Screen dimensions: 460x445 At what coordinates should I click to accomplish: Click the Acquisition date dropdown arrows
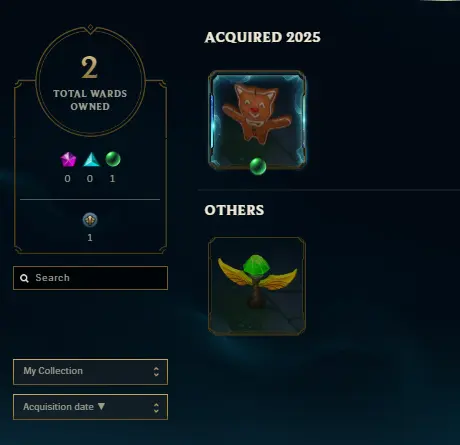156,407
